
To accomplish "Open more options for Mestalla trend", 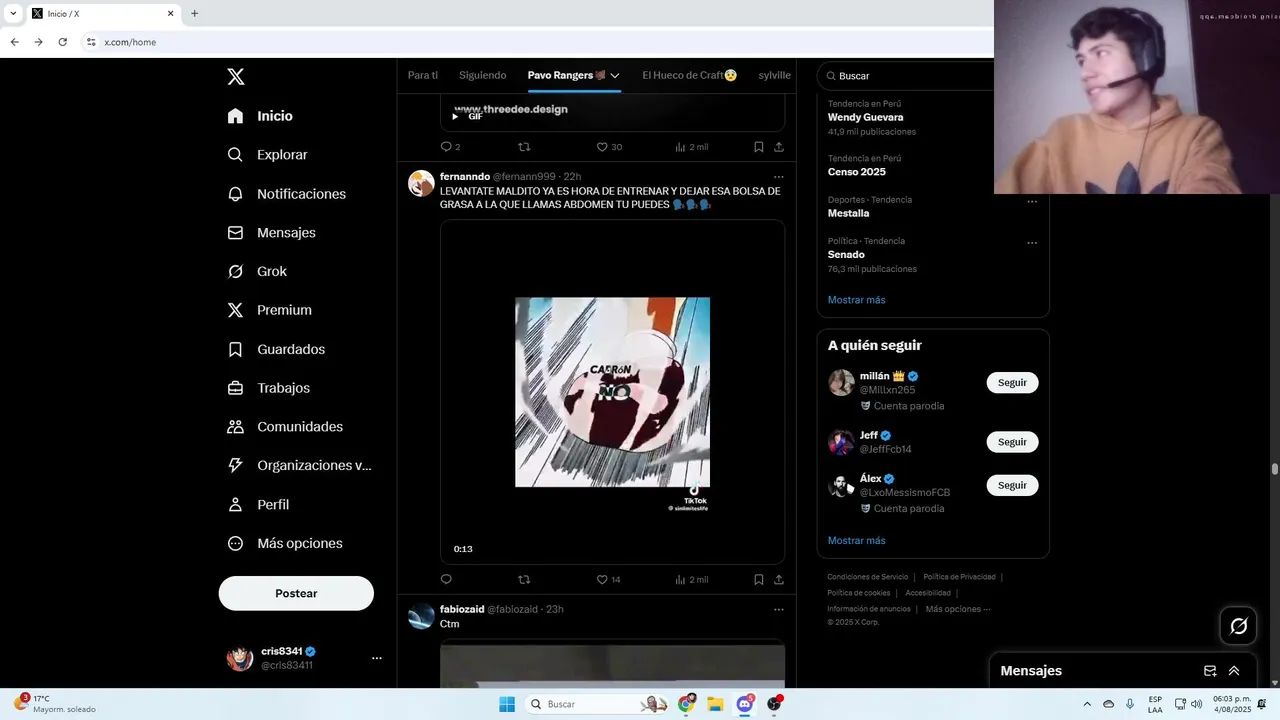I will coord(1032,201).
